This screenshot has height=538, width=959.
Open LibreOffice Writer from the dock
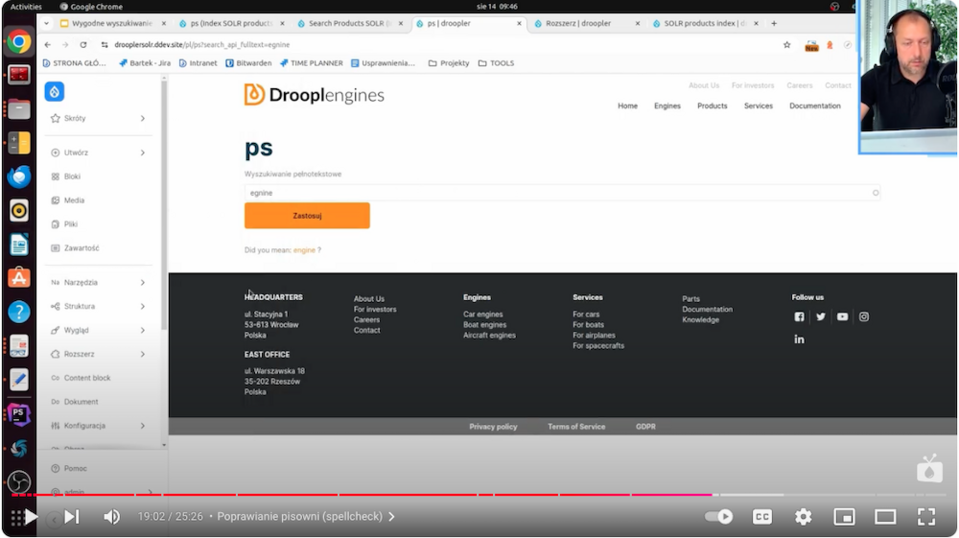19,245
